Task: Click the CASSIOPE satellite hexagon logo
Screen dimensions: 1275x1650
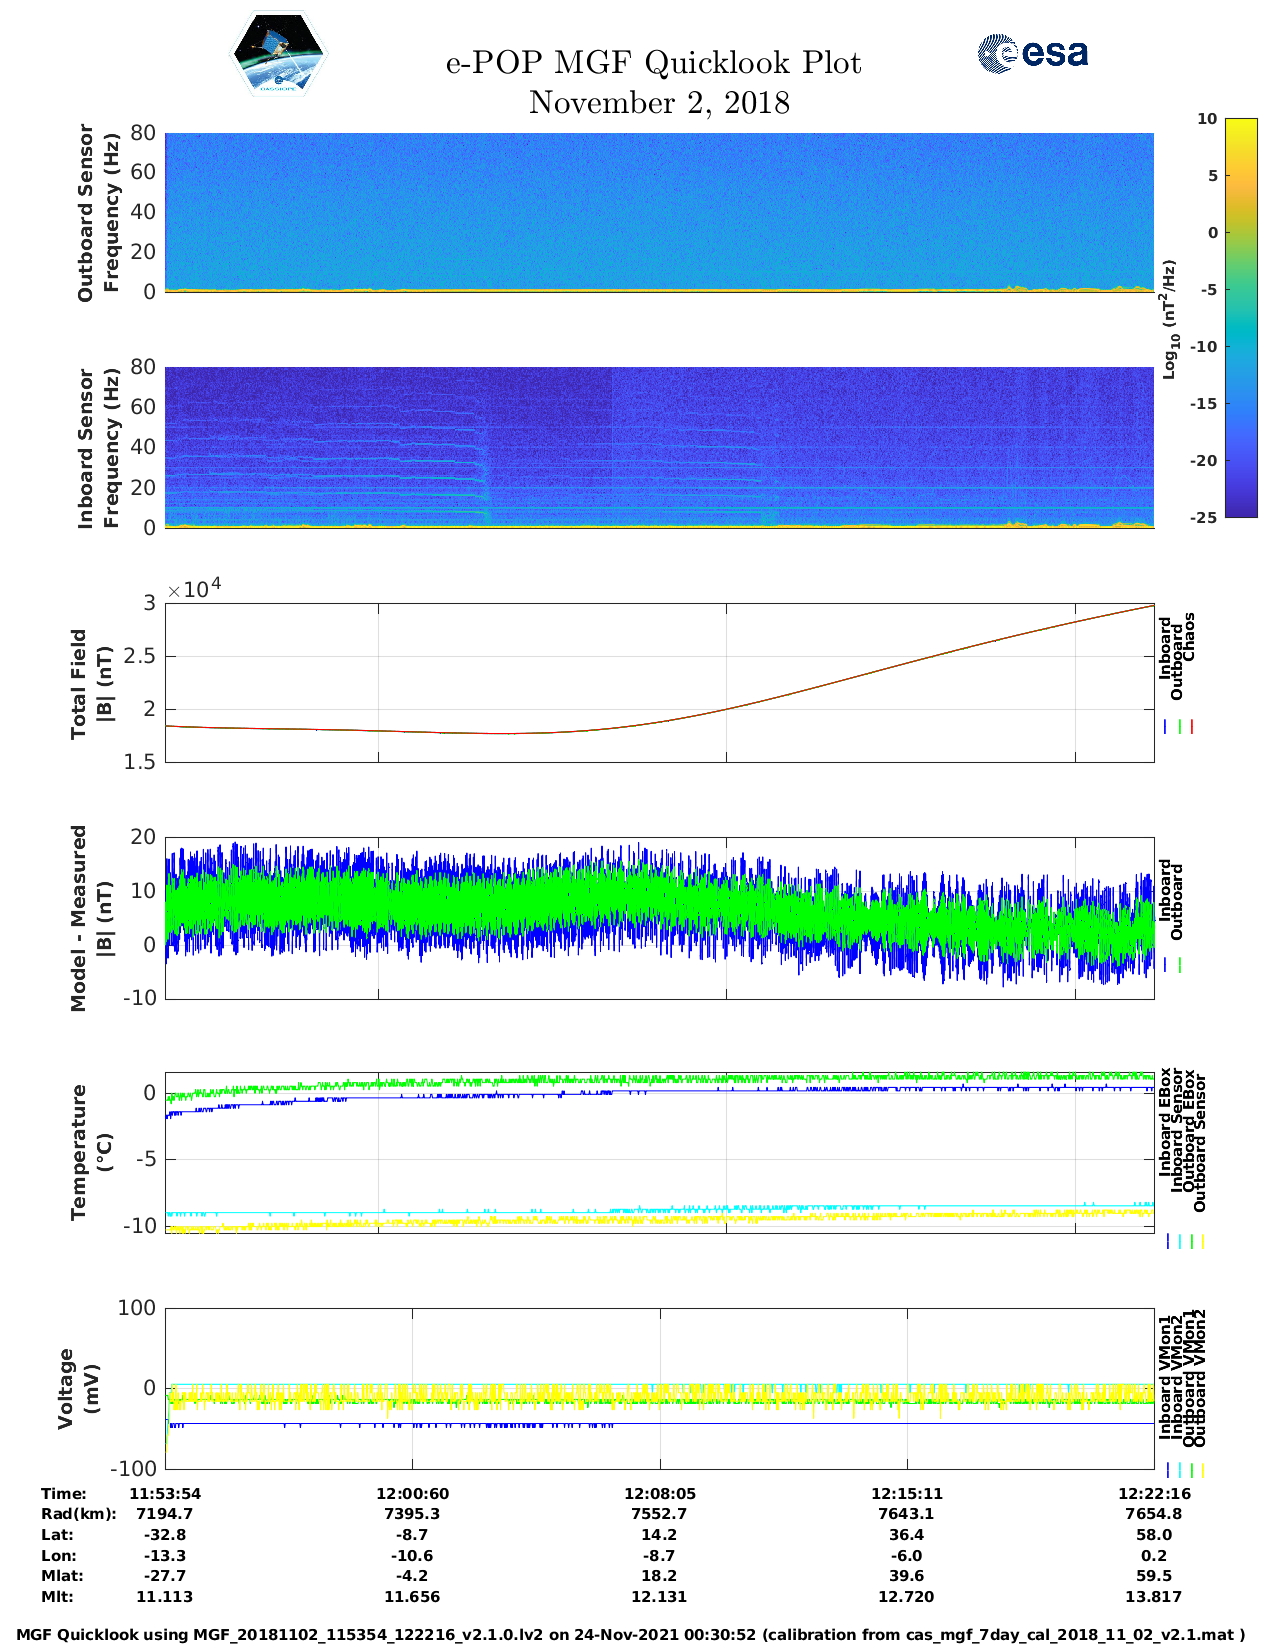Action: (278, 55)
